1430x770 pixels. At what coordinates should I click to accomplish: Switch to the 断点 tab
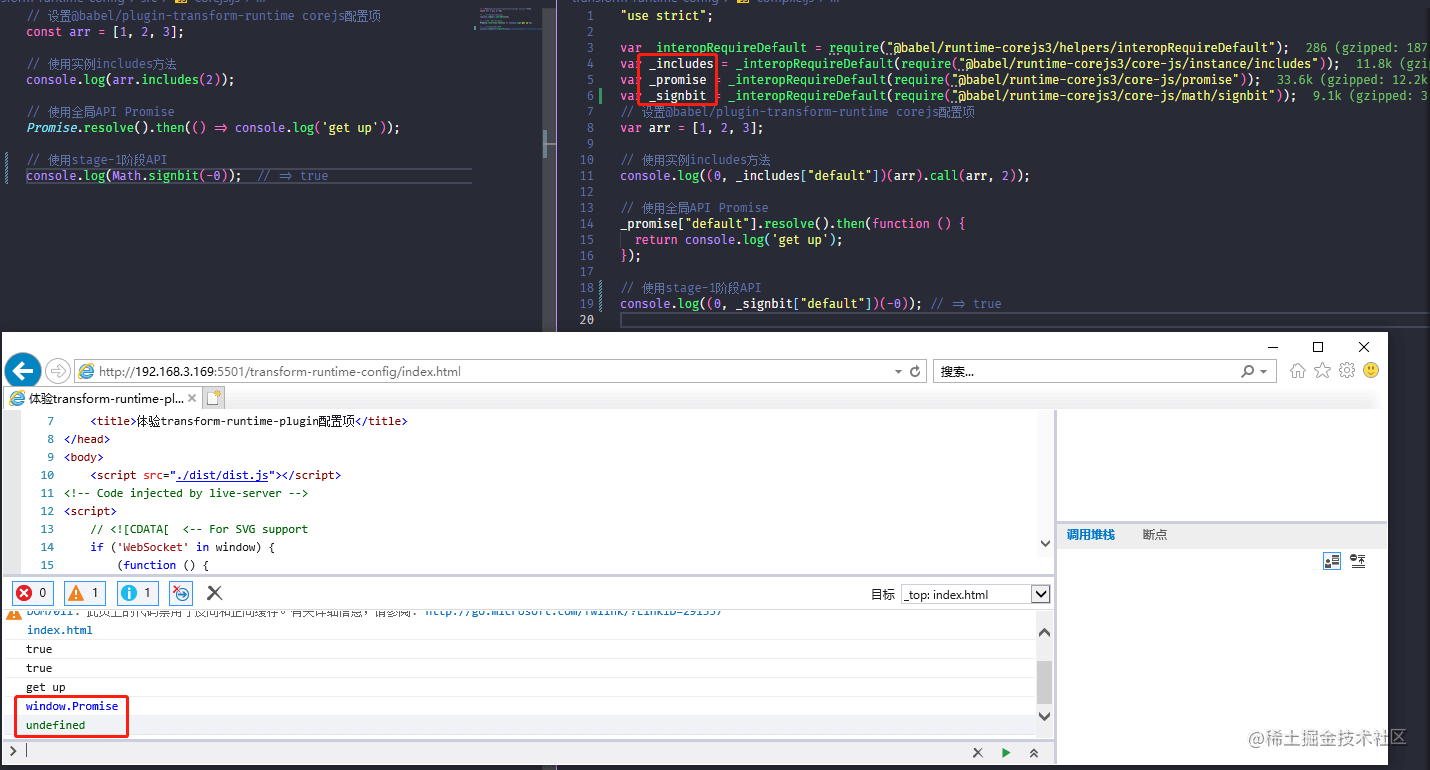coord(1155,535)
